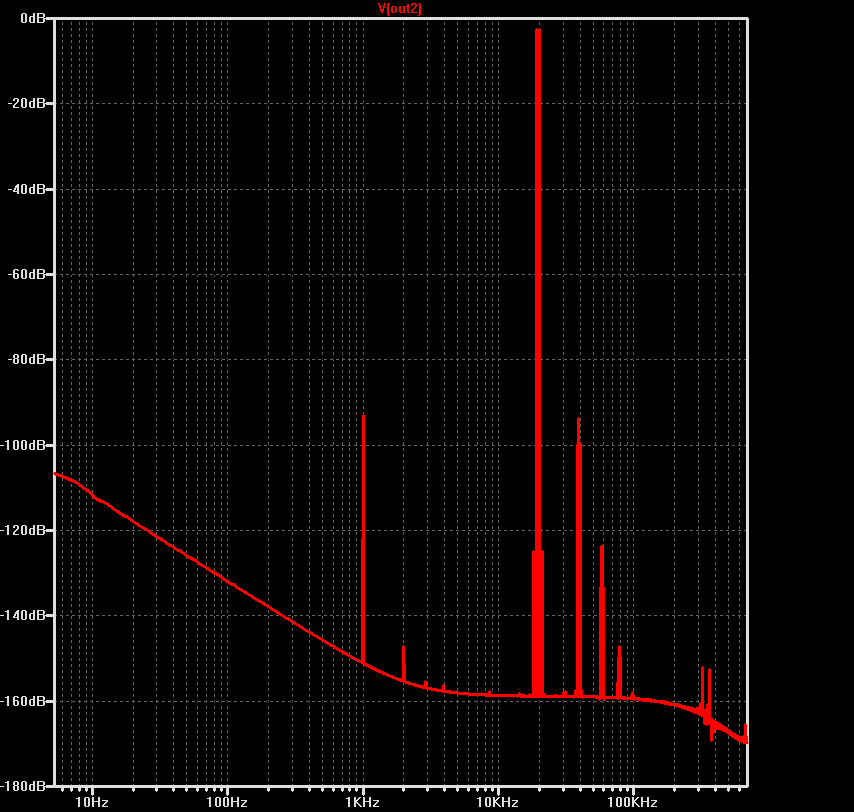Click the 10KHz frequency axis label
Screen dimensions: 854x812
pyautogui.click(x=497, y=802)
